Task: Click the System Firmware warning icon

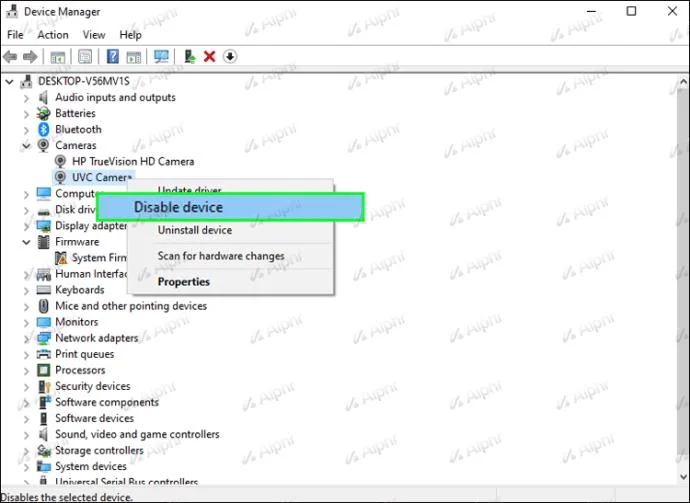Action: (x=61, y=258)
